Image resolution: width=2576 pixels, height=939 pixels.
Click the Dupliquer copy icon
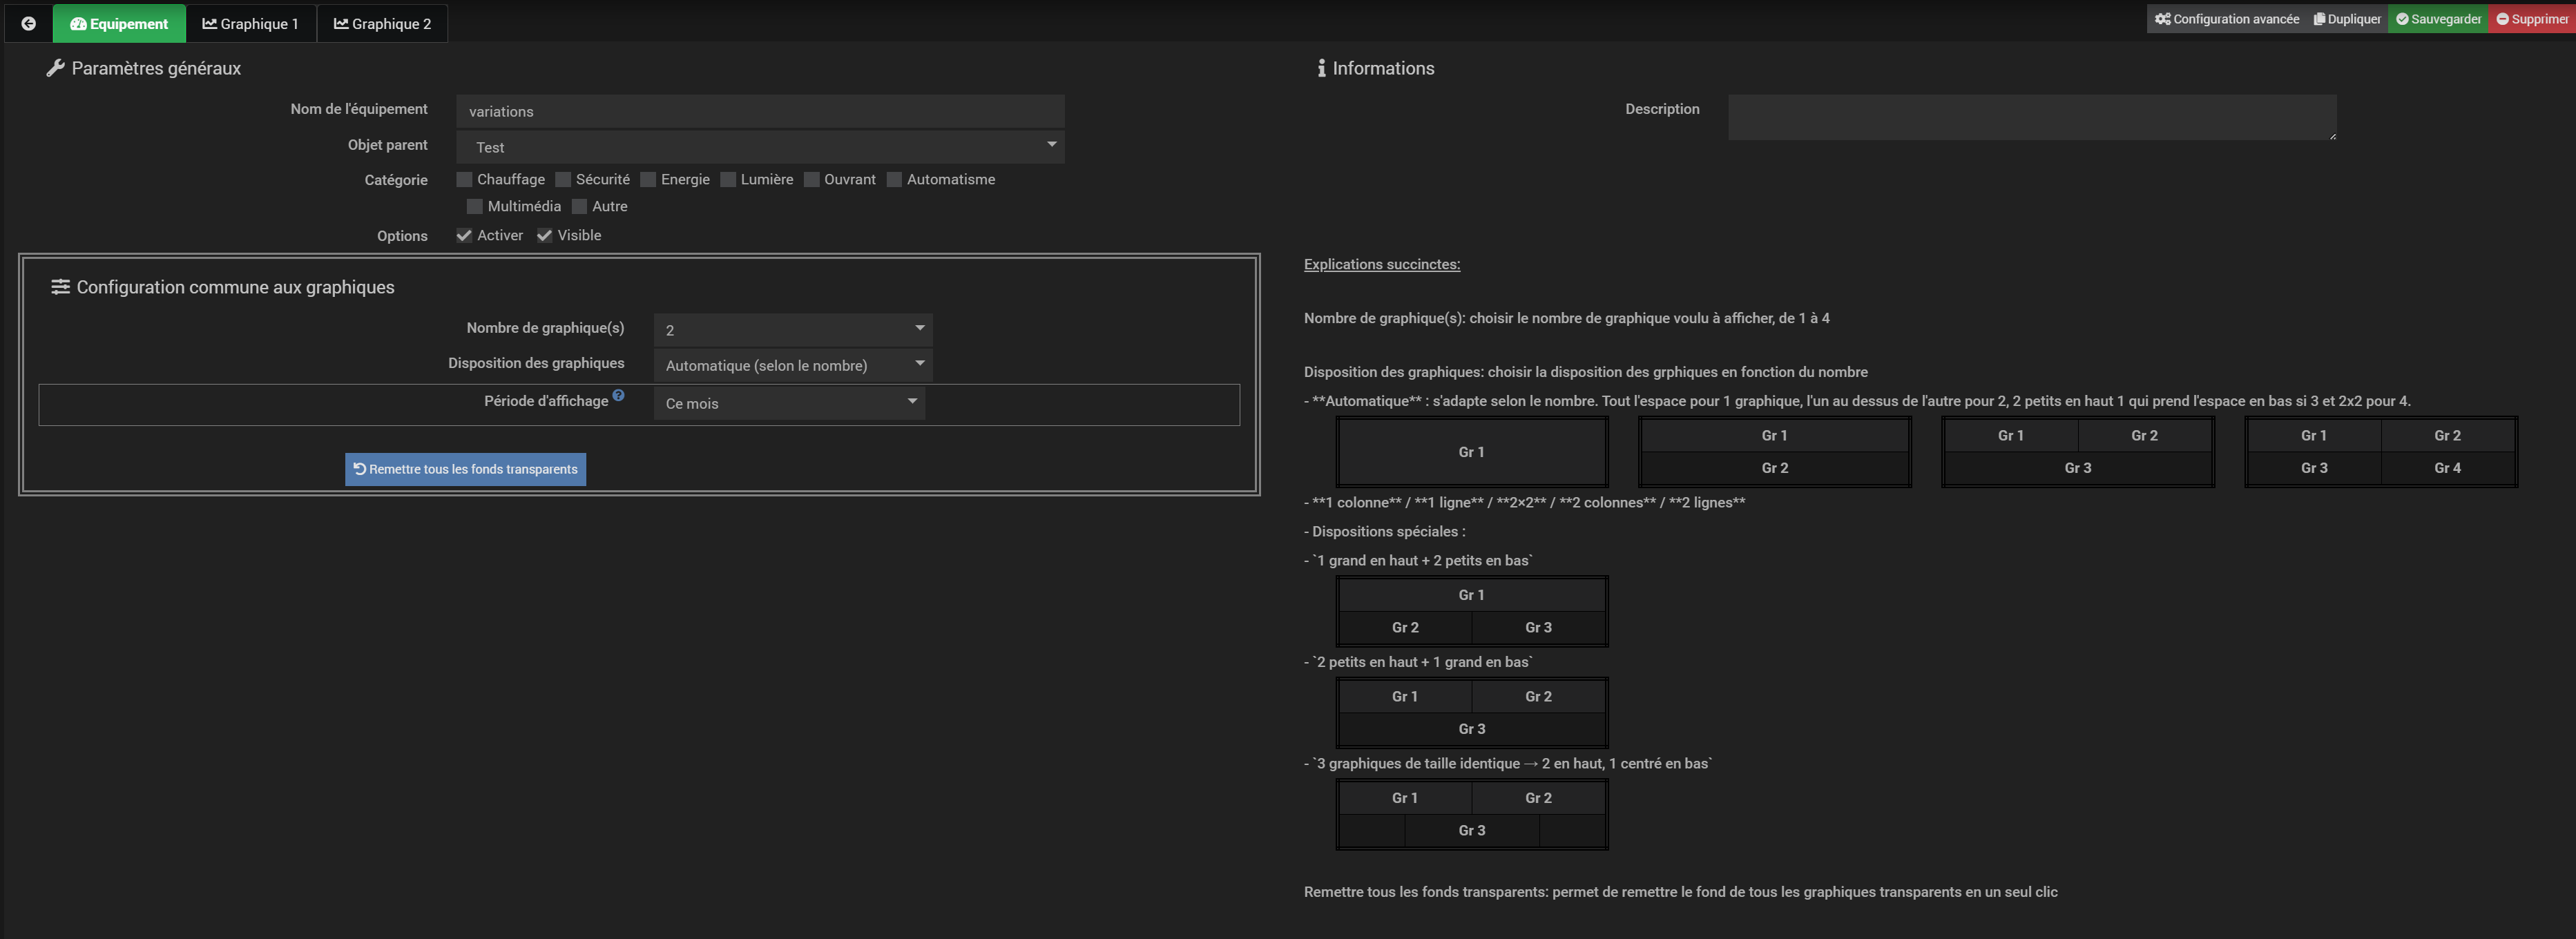pyautogui.click(x=2319, y=19)
